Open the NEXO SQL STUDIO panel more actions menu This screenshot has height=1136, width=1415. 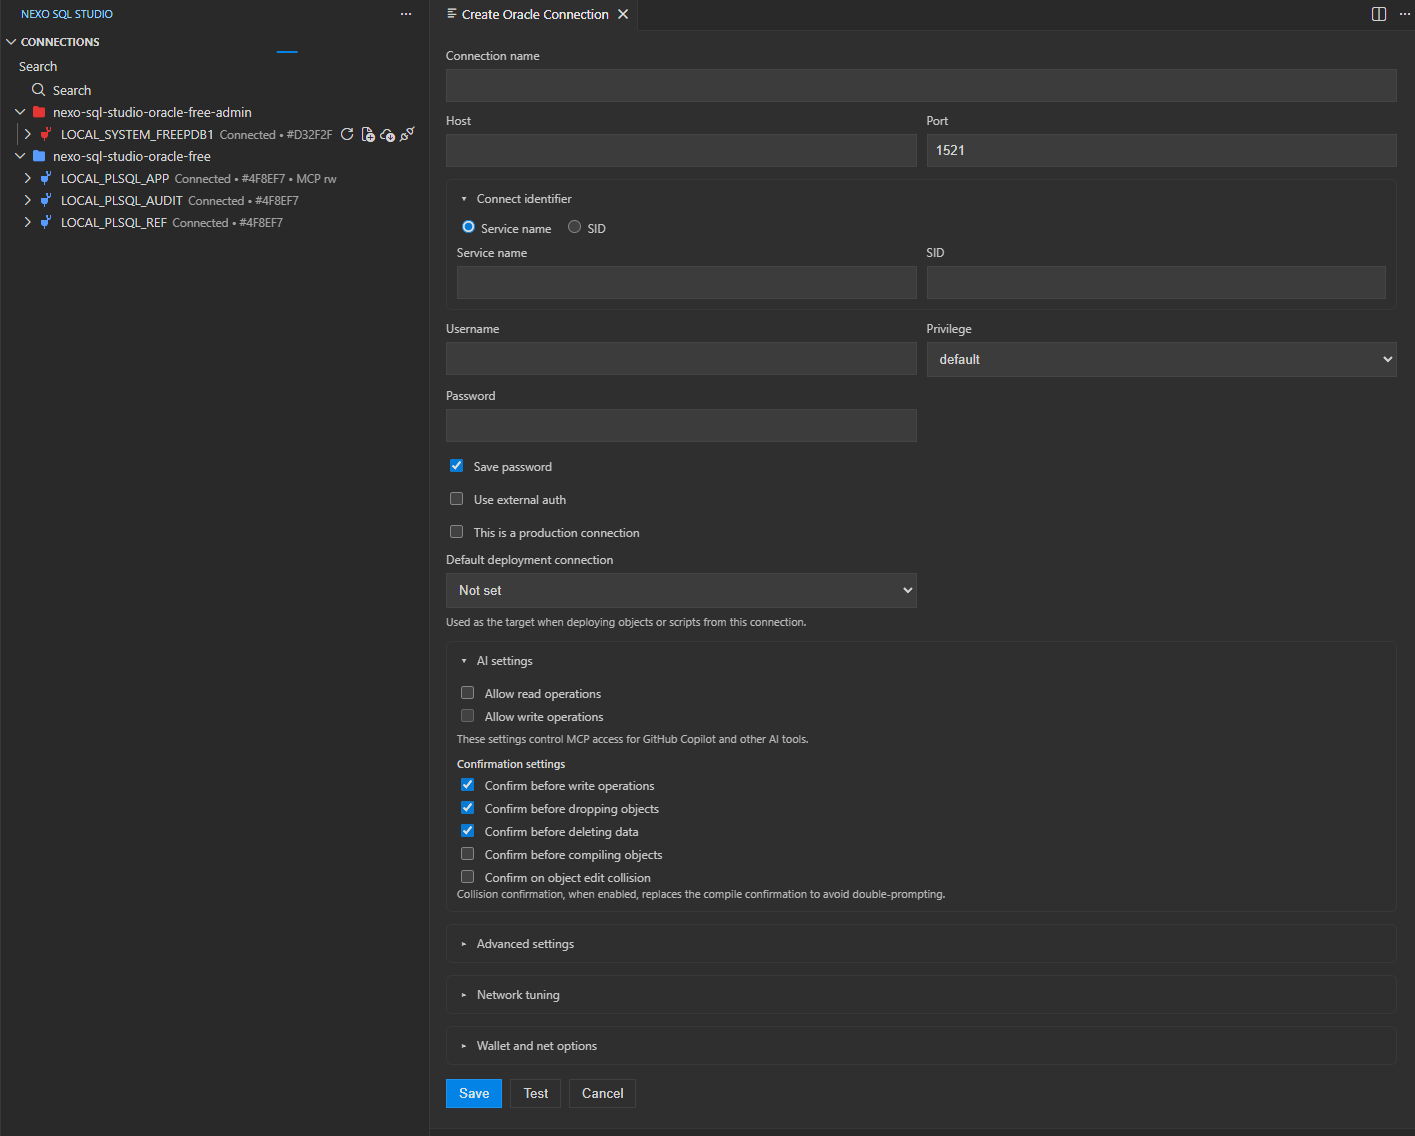point(406,14)
